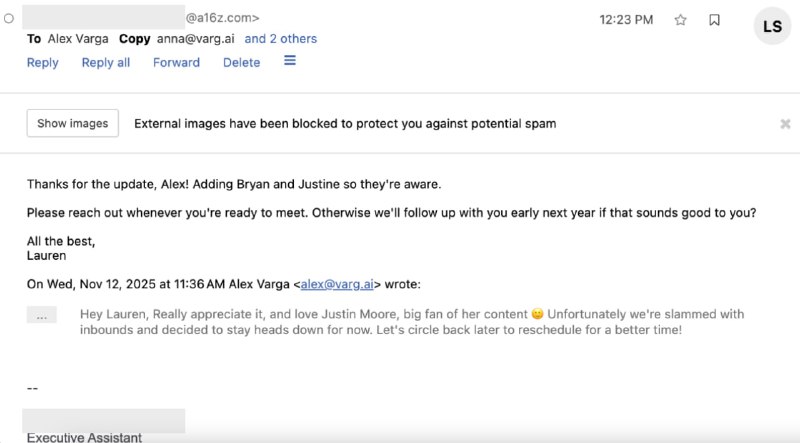Expand the collapsed quoted text ellipsis
Screen dimensions: 800x443
coord(42,315)
